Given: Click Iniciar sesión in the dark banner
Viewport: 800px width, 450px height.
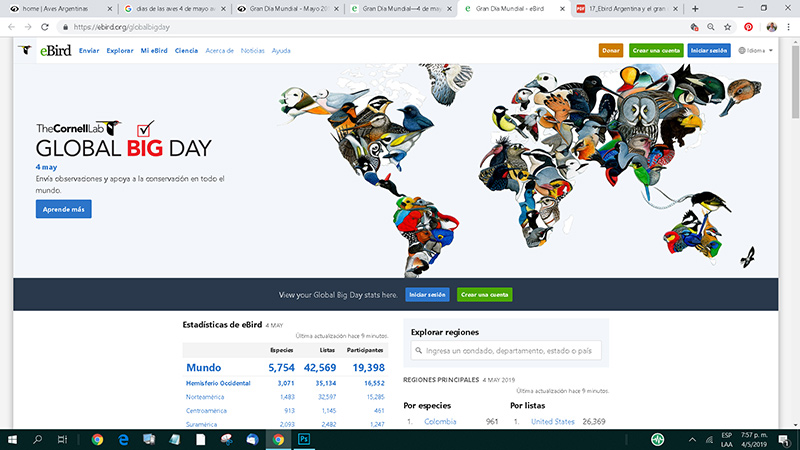Looking at the screenshot, I should (x=427, y=294).
